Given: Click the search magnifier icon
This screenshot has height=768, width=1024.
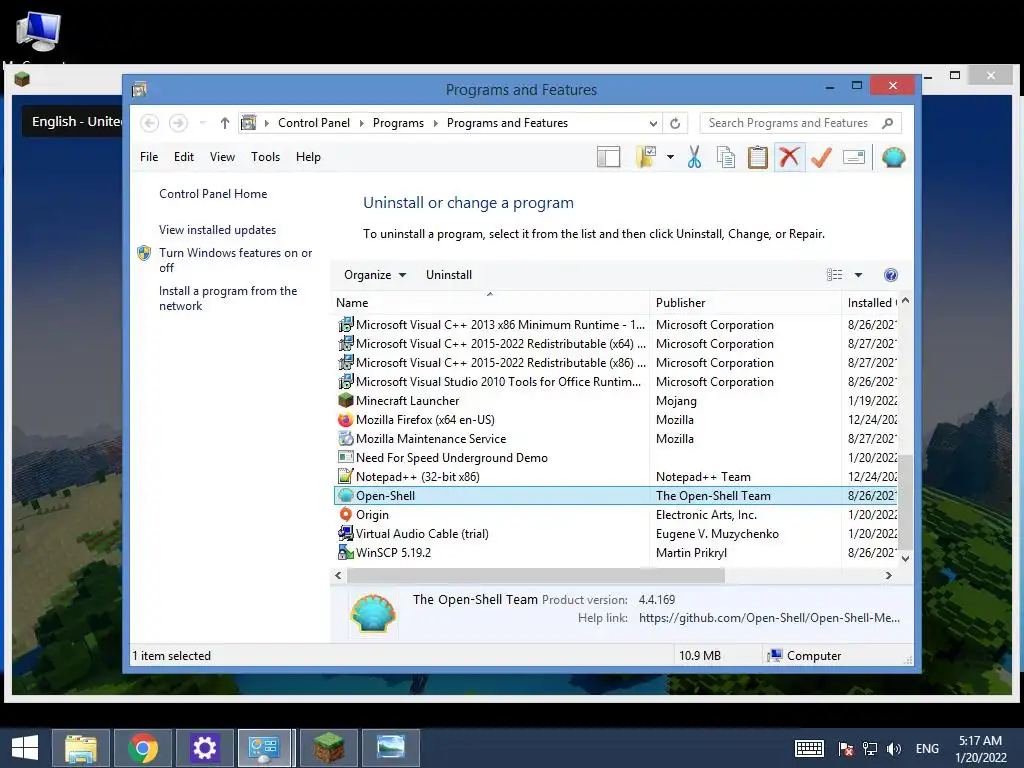Looking at the screenshot, I should click(887, 123).
